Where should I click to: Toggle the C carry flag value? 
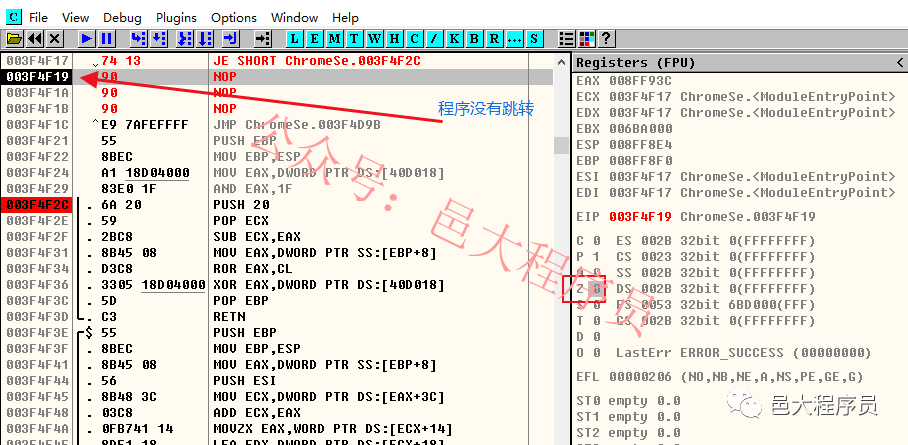596,240
